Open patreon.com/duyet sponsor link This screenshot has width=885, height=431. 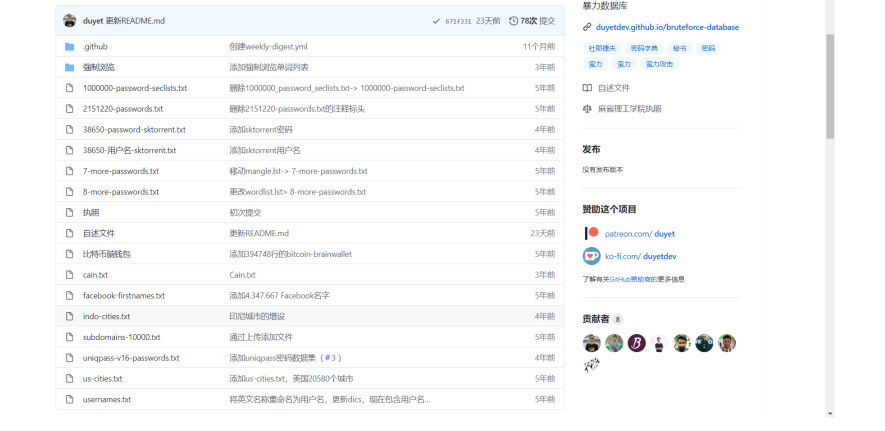639,234
